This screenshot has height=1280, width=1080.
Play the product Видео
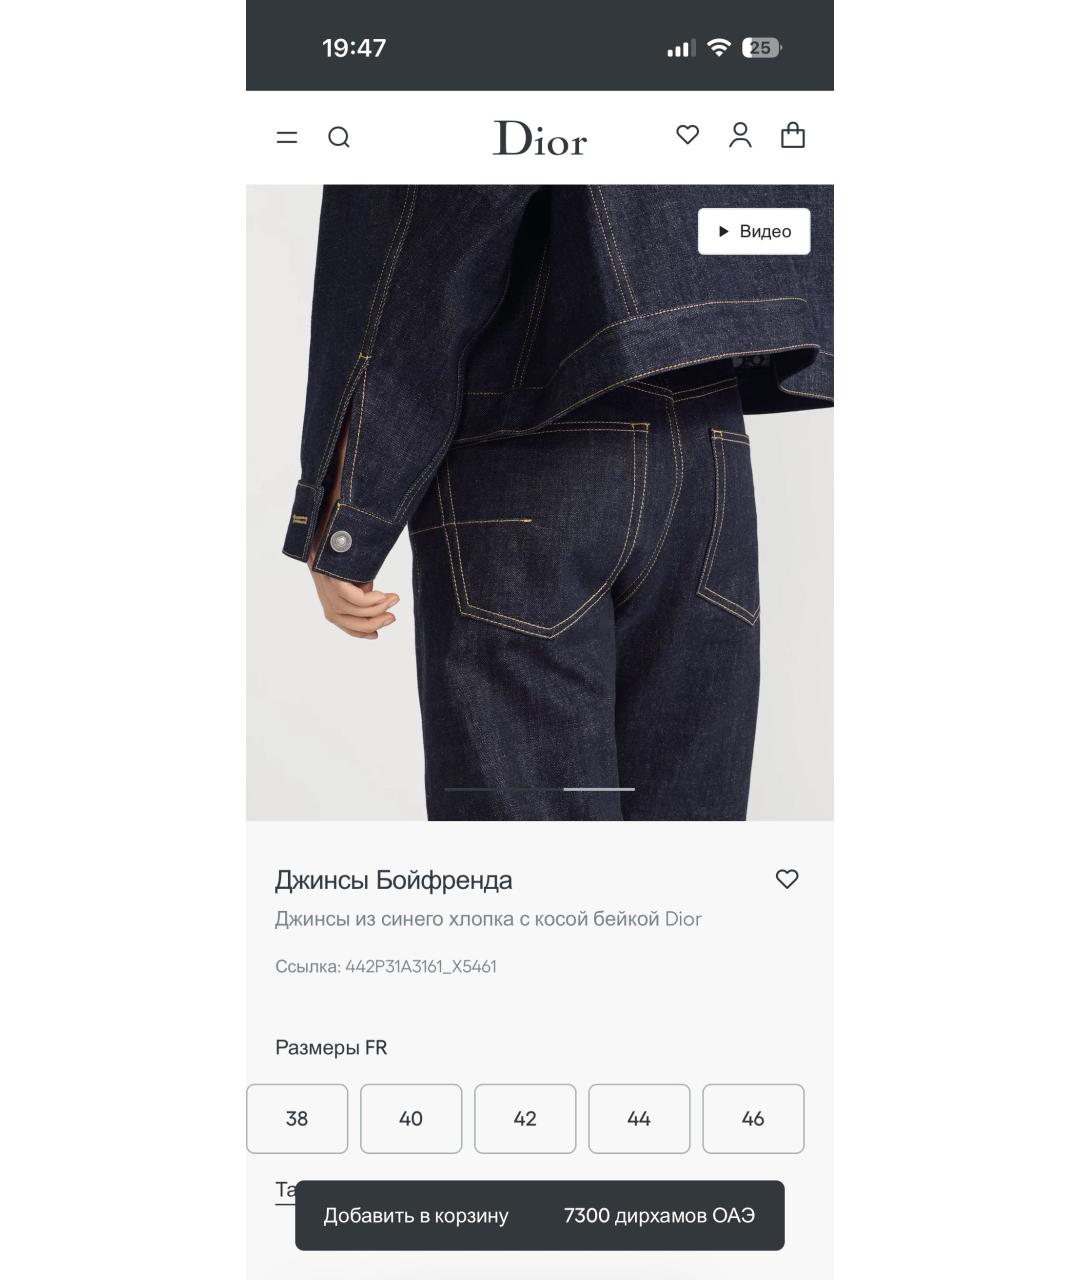tap(754, 231)
